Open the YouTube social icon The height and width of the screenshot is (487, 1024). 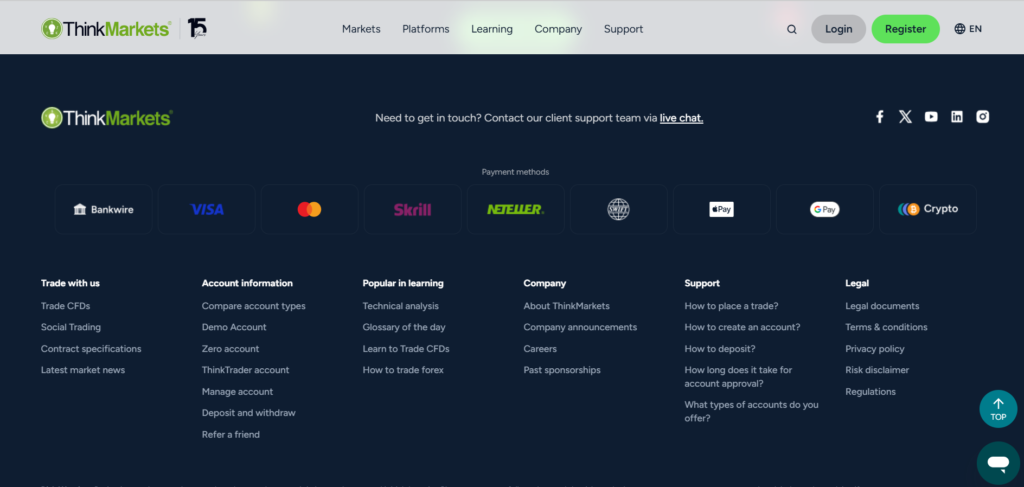[x=931, y=117]
